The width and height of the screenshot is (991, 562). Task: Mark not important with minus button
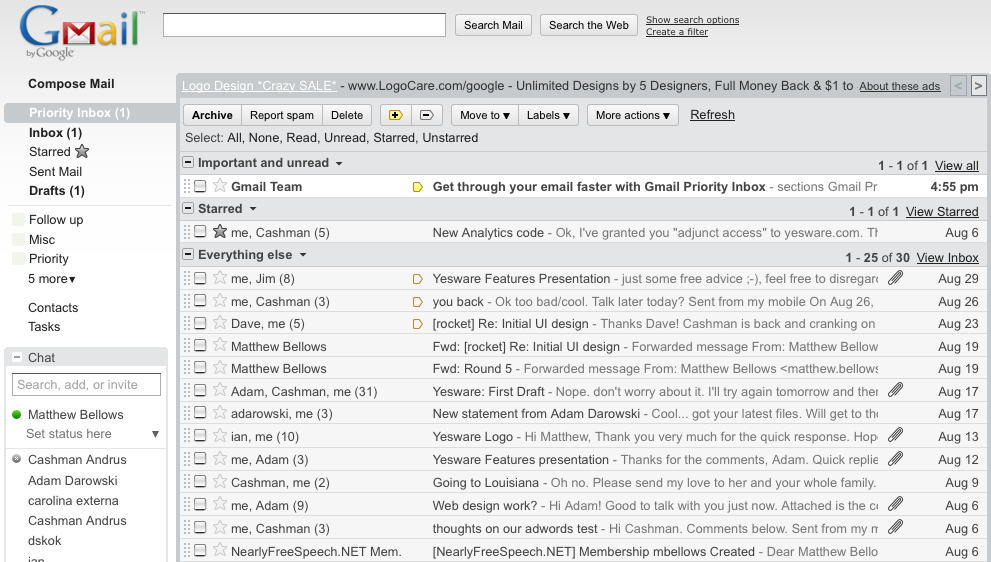point(427,115)
